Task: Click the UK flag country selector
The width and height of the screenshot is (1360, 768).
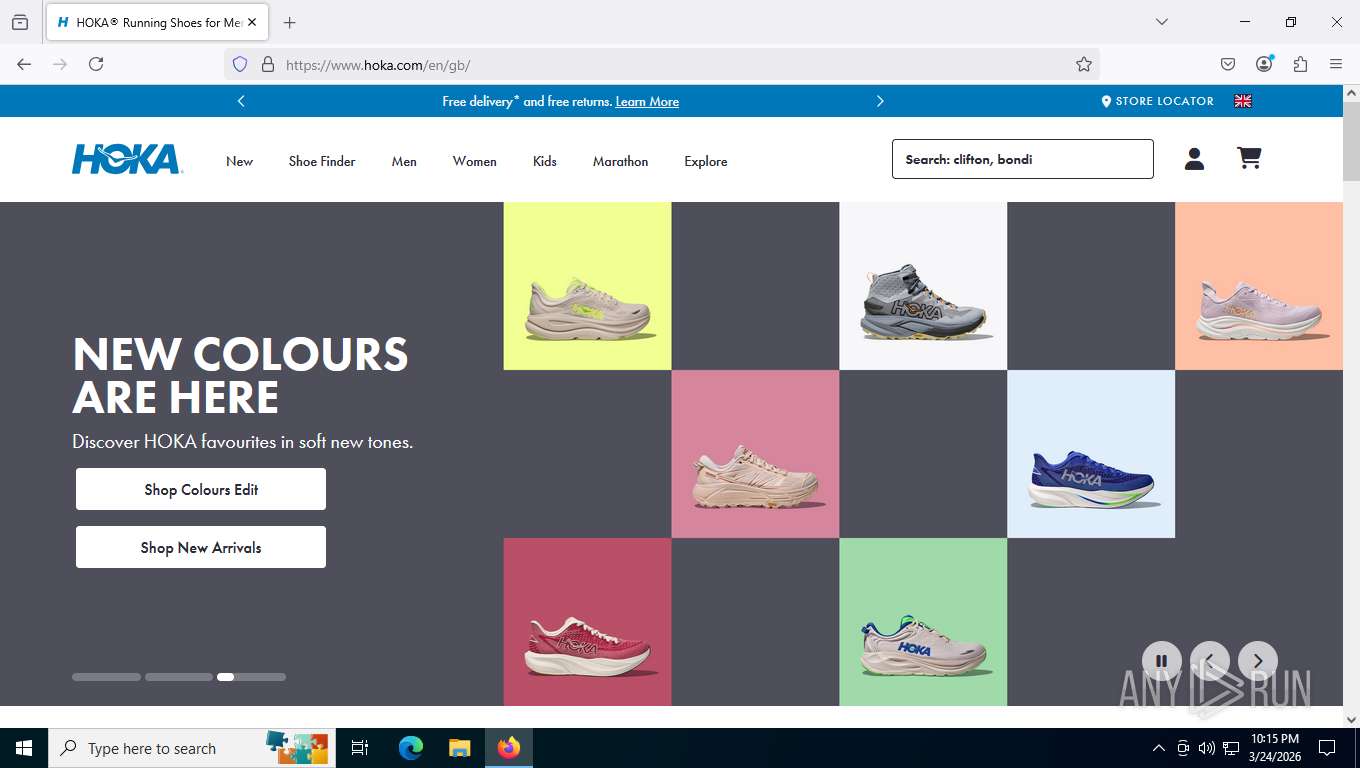Action: coord(1243,101)
